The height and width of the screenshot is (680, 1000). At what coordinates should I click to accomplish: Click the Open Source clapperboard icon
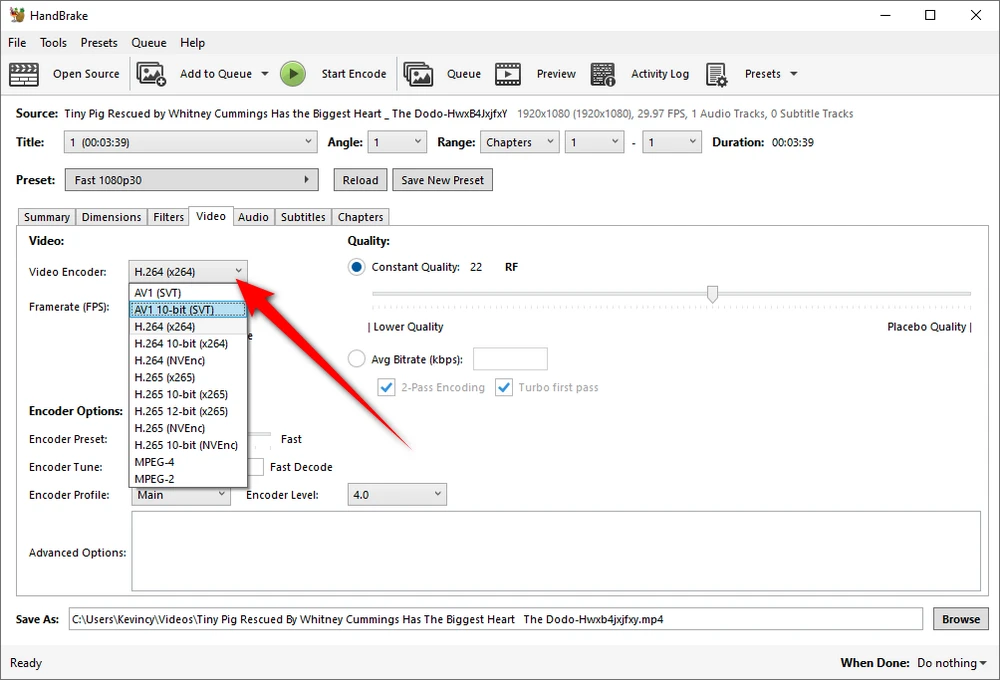pyautogui.click(x=24, y=74)
